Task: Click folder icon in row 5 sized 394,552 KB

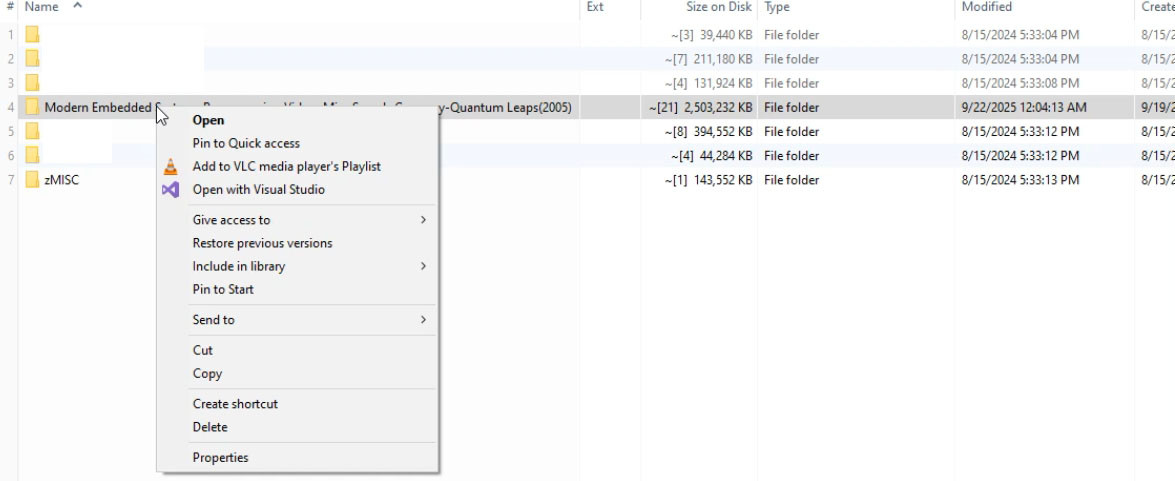Action: pyautogui.click(x=32, y=131)
